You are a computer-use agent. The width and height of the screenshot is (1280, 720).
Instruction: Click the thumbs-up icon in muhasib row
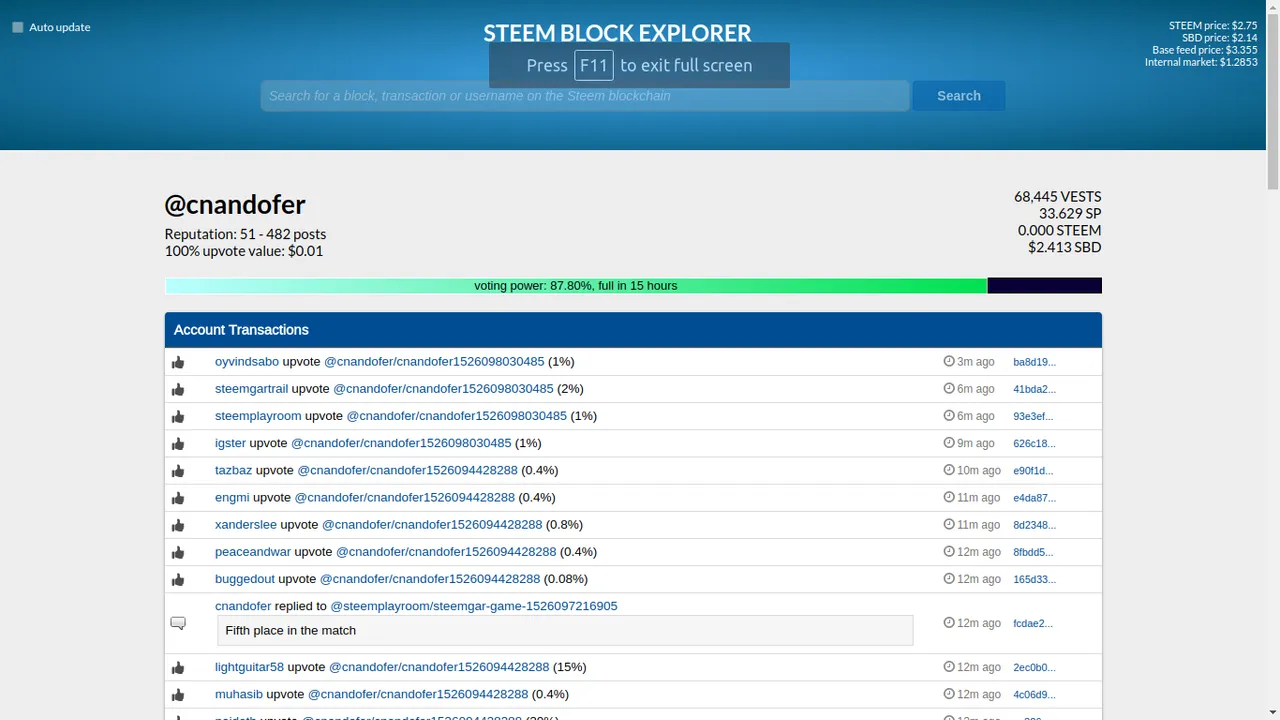tap(178, 694)
